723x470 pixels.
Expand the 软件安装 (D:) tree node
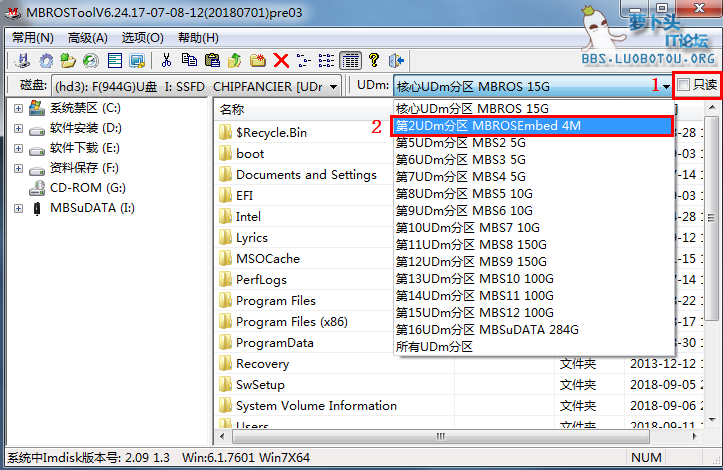coord(18,128)
